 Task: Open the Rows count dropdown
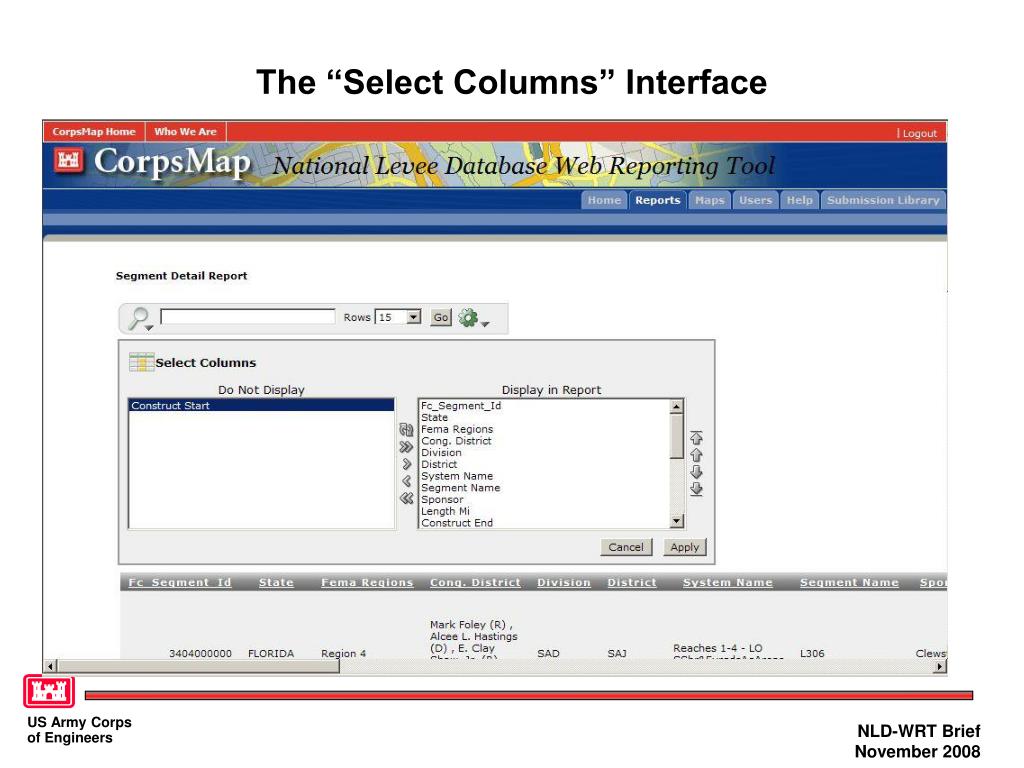coord(413,317)
